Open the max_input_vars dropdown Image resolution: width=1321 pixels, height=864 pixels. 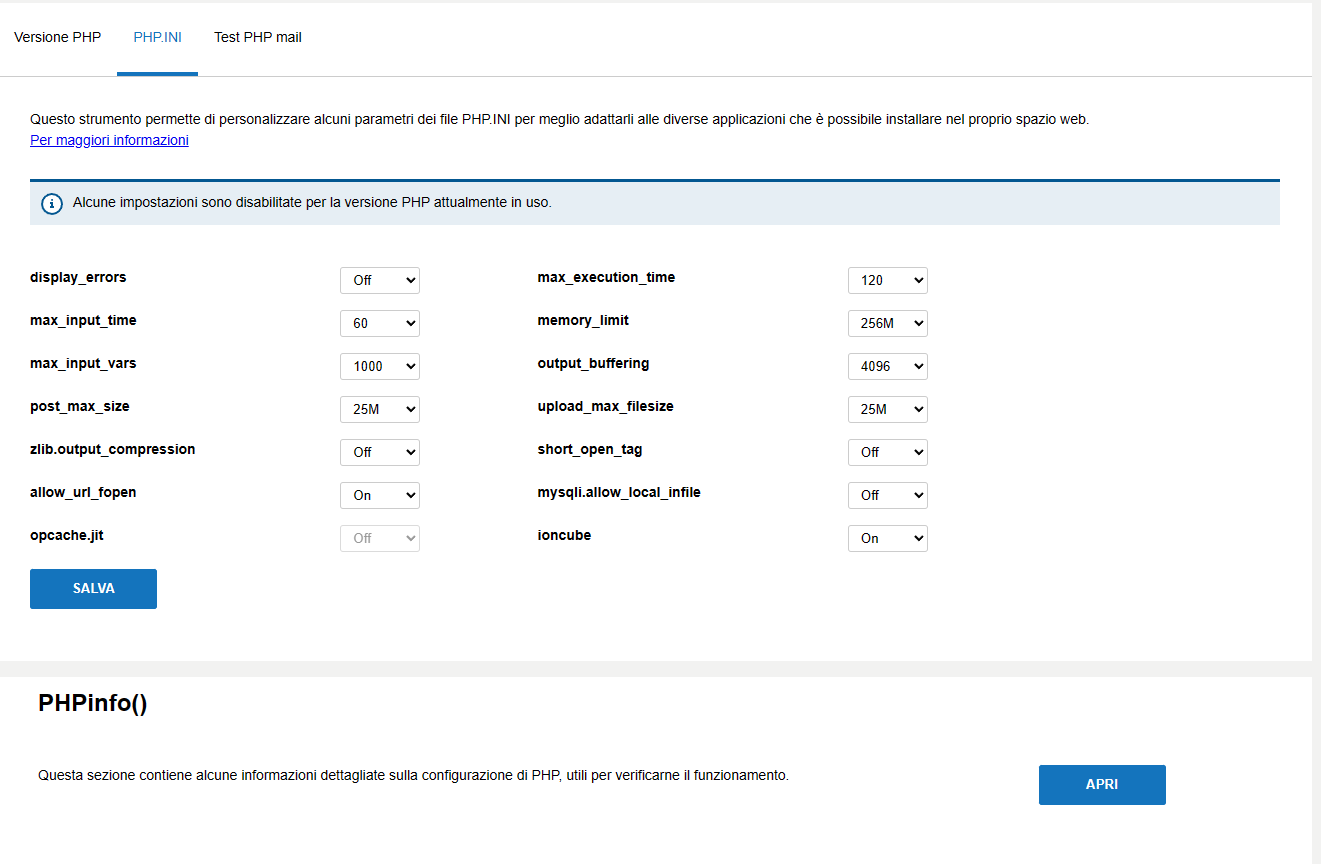(379, 367)
